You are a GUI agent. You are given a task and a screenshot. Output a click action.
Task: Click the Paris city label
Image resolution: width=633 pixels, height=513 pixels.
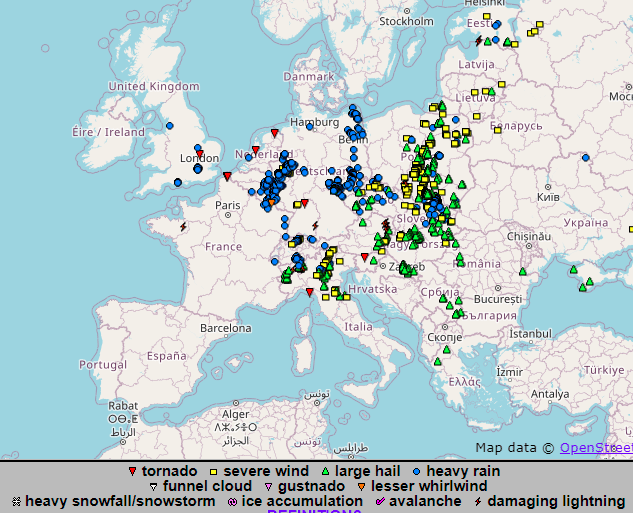pyautogui.click(x=228, y=205)
